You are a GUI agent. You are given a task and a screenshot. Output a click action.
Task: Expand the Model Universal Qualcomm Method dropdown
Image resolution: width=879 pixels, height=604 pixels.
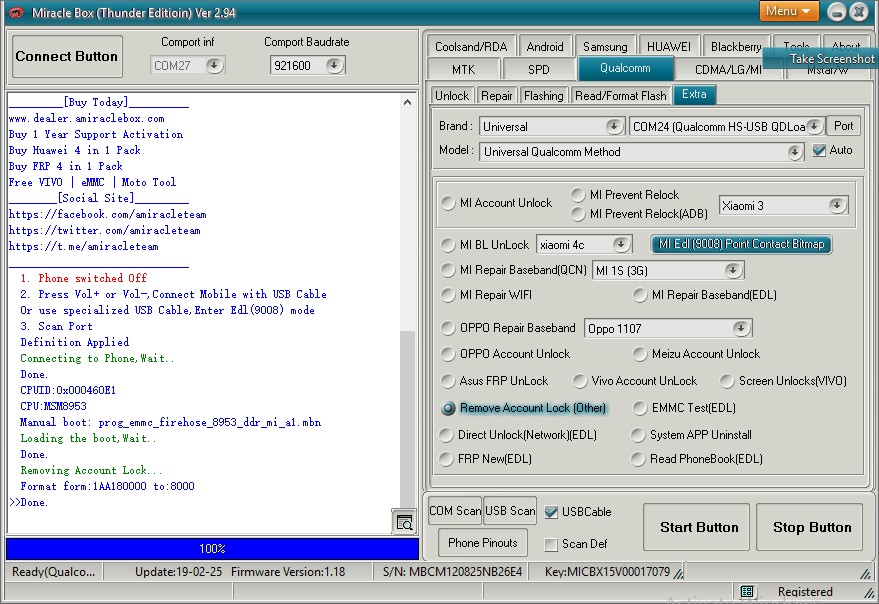(794, 151)
